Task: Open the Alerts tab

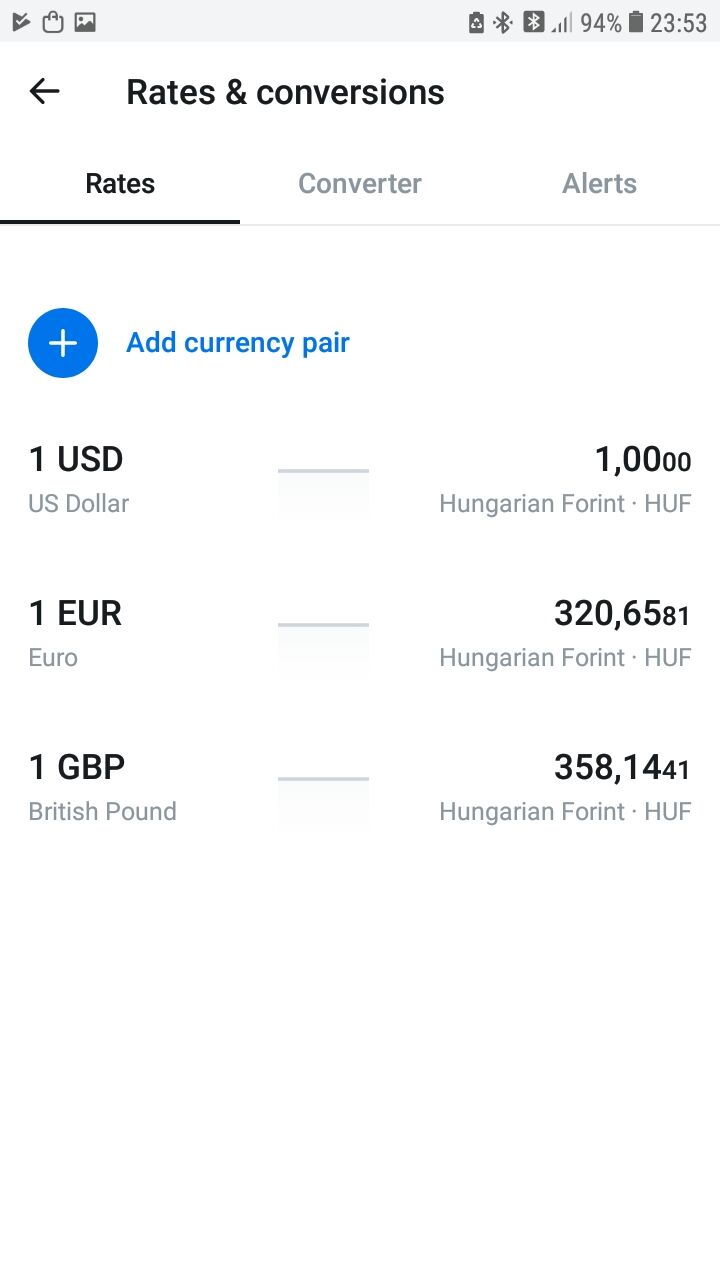Action: click(599, 184)
